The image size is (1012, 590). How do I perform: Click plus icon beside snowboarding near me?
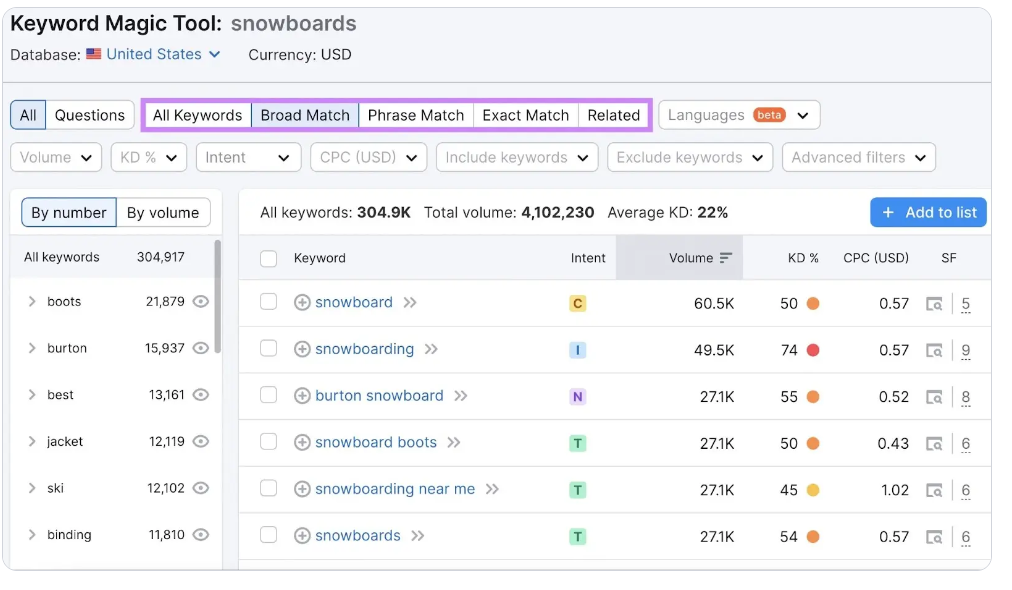[302, 489]
